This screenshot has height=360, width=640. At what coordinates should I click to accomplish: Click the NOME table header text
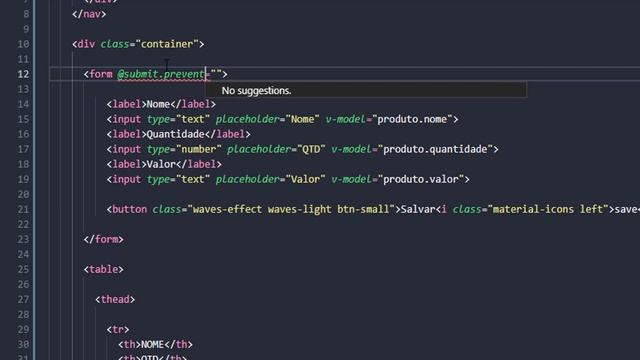tap(152, 344)
